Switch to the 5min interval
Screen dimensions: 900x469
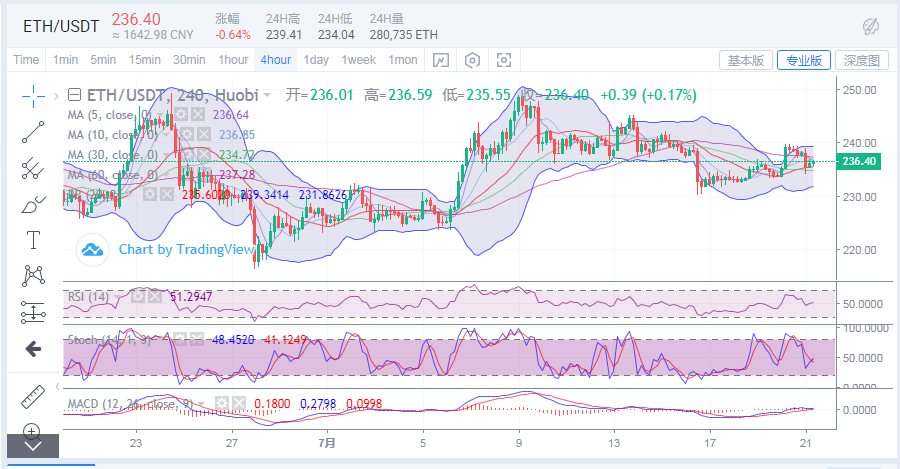(103, 60)
